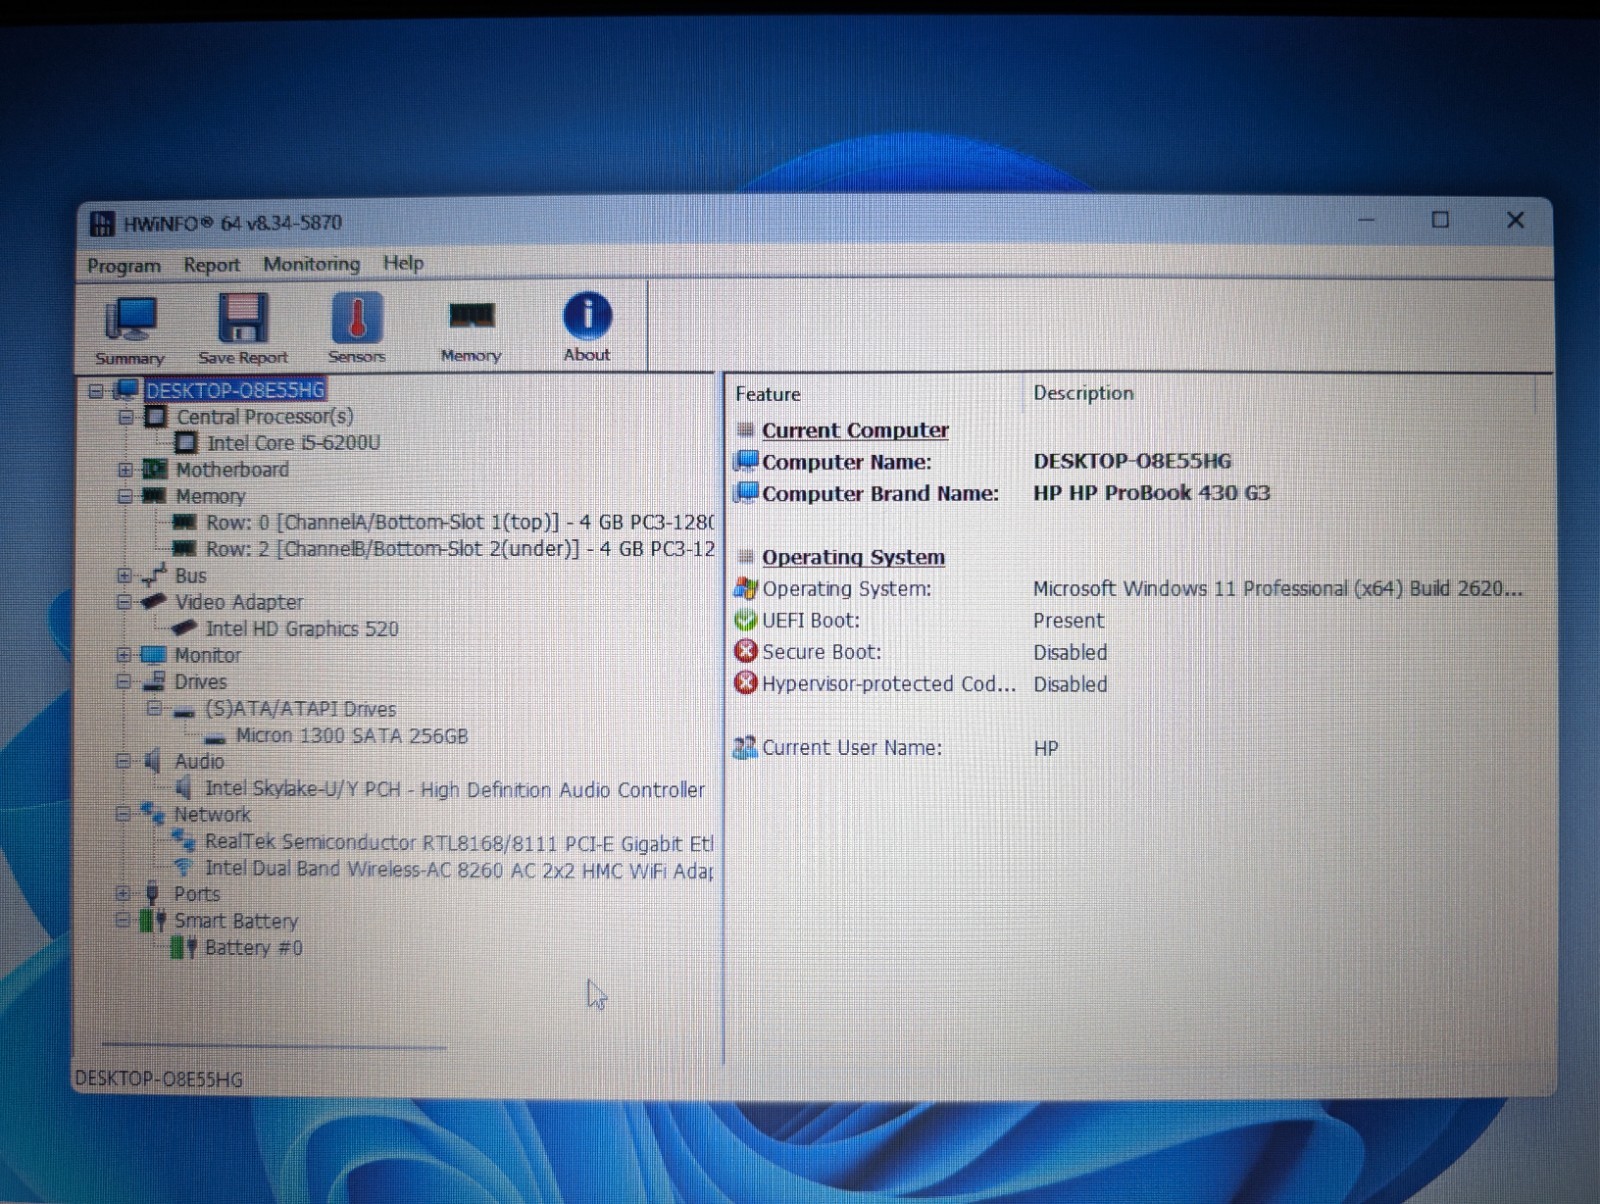This screenshot has width=1600, height=1204.
Task: Select Row: 0 ChannelA memory slot entry
Action: click(x=460, y=522)
